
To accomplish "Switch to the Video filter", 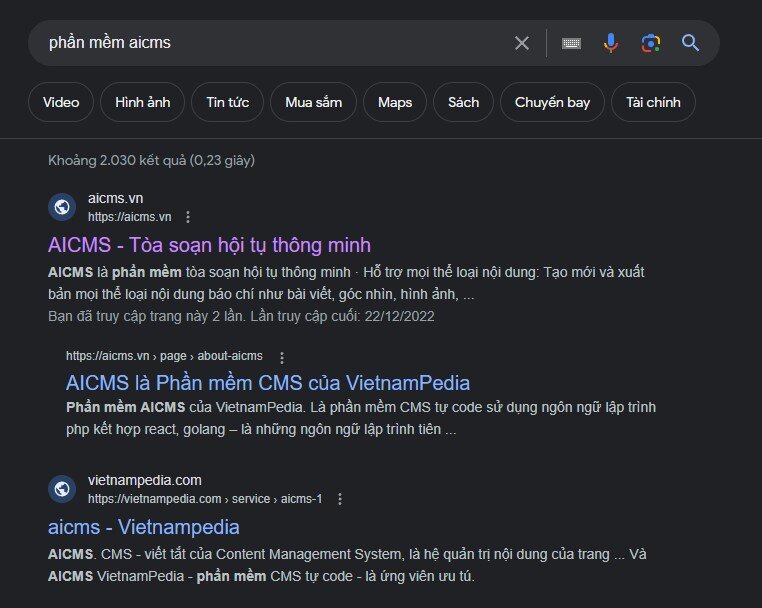I will (x=61, y=102).
